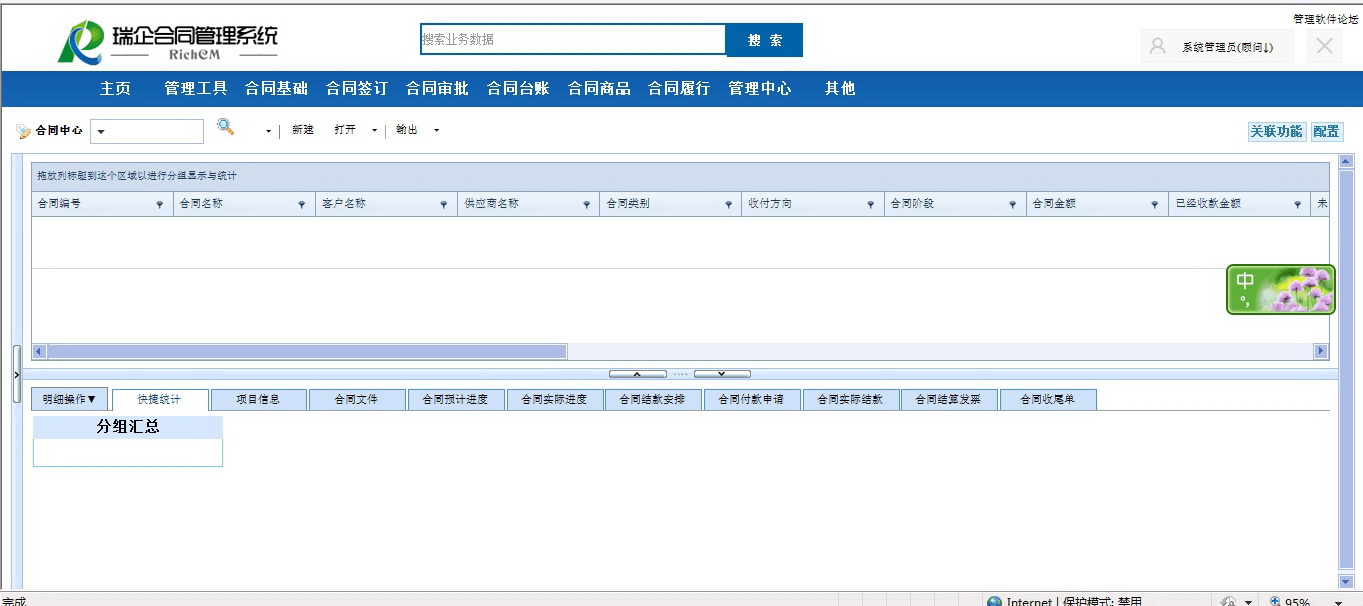Click the blue 搜索 button
The image size is (1363, 606).
click(x=765, y=40)
